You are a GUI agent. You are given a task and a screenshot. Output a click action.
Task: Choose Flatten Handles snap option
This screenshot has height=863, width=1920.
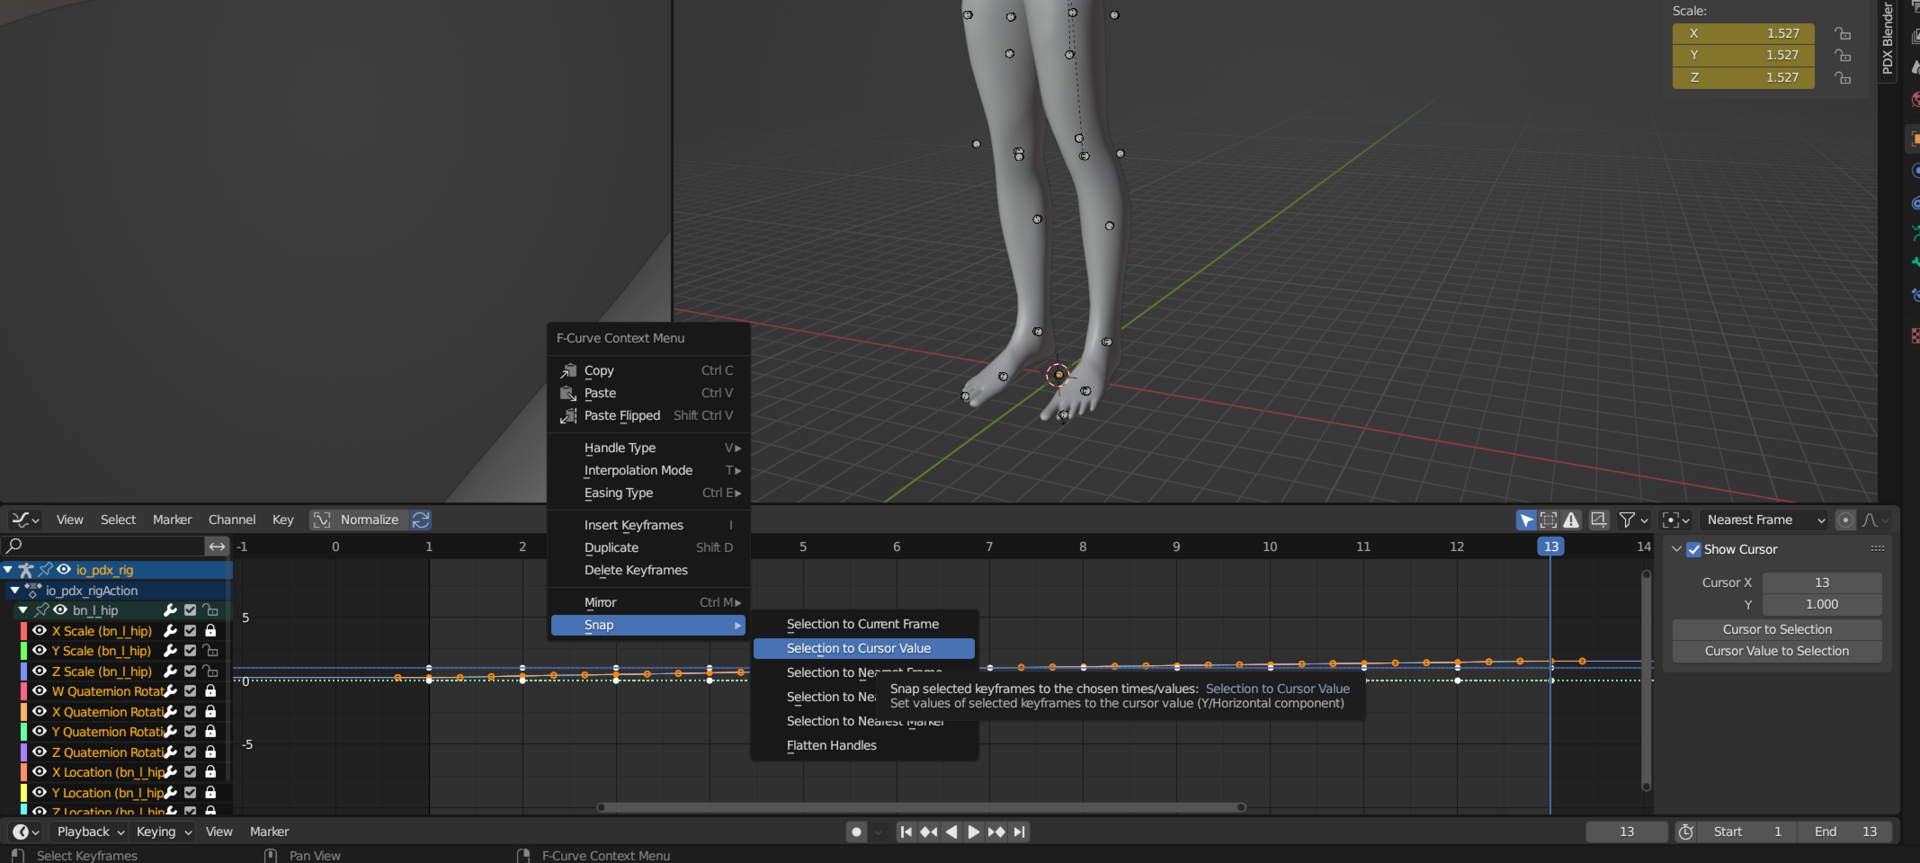coord(864,745)
